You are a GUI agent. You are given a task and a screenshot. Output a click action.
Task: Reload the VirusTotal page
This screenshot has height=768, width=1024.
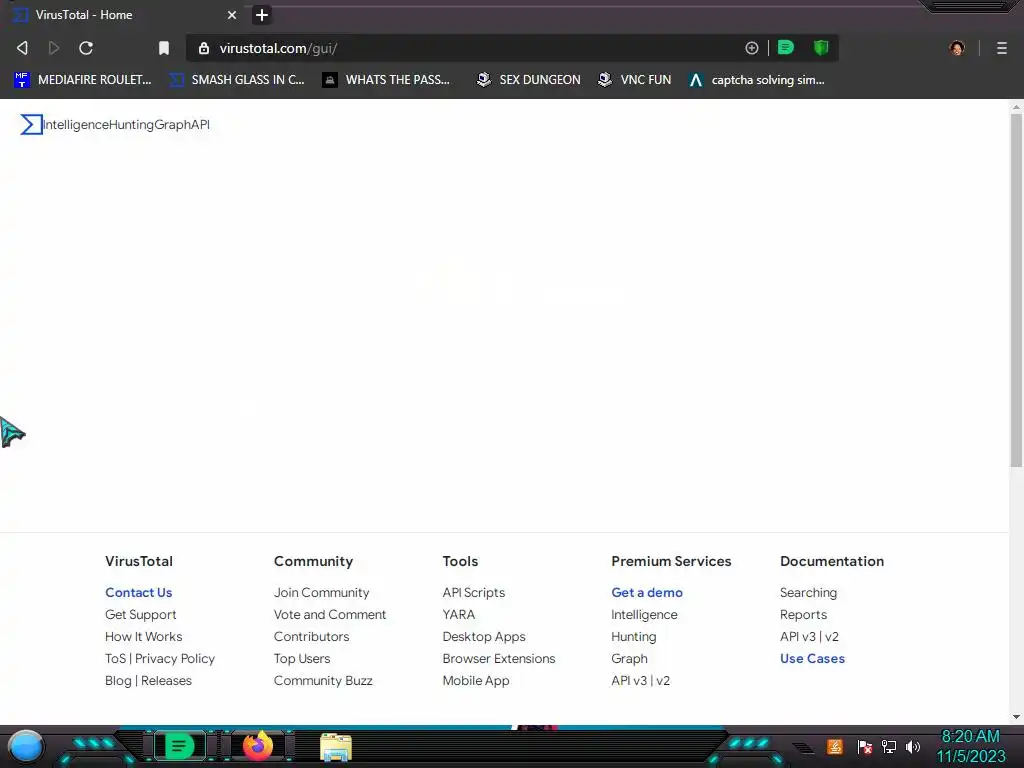[x=86, y=48]
